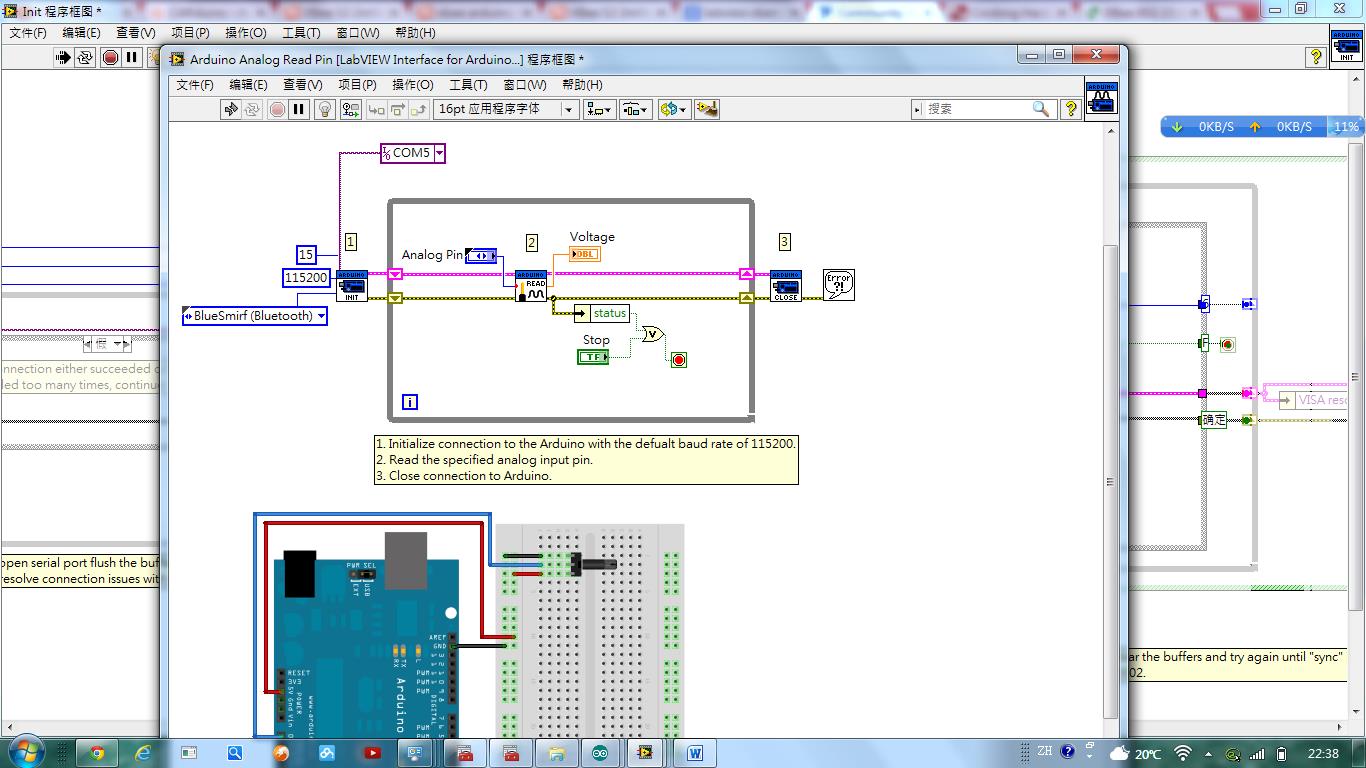The height and width of the screenshot is (768, 1366).
Task: Click the loop iteration terminal i
Action: coord(410,402)
